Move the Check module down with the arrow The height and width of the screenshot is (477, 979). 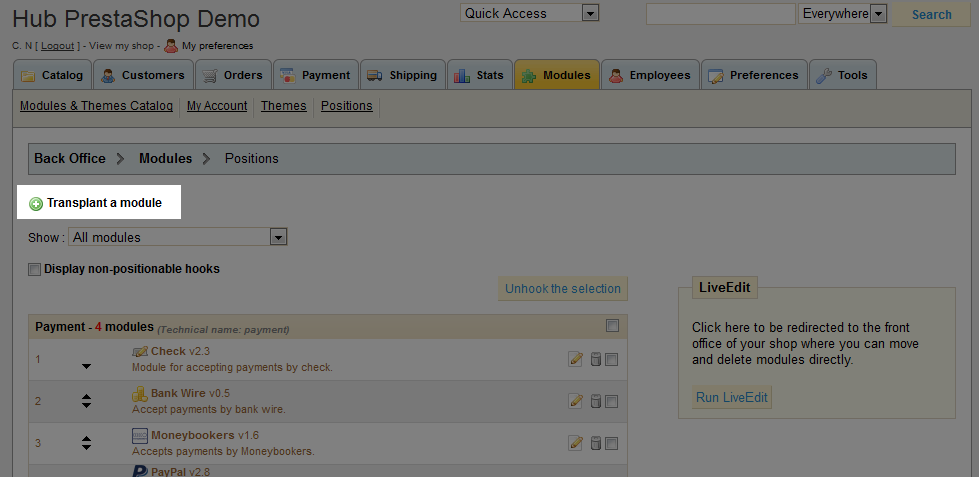point(86,366)
